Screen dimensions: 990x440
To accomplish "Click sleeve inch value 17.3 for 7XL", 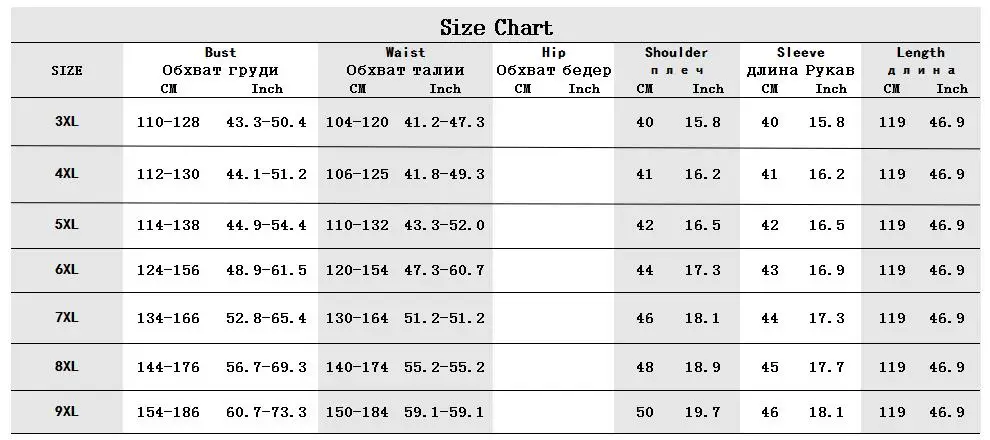I will point(826,318).
